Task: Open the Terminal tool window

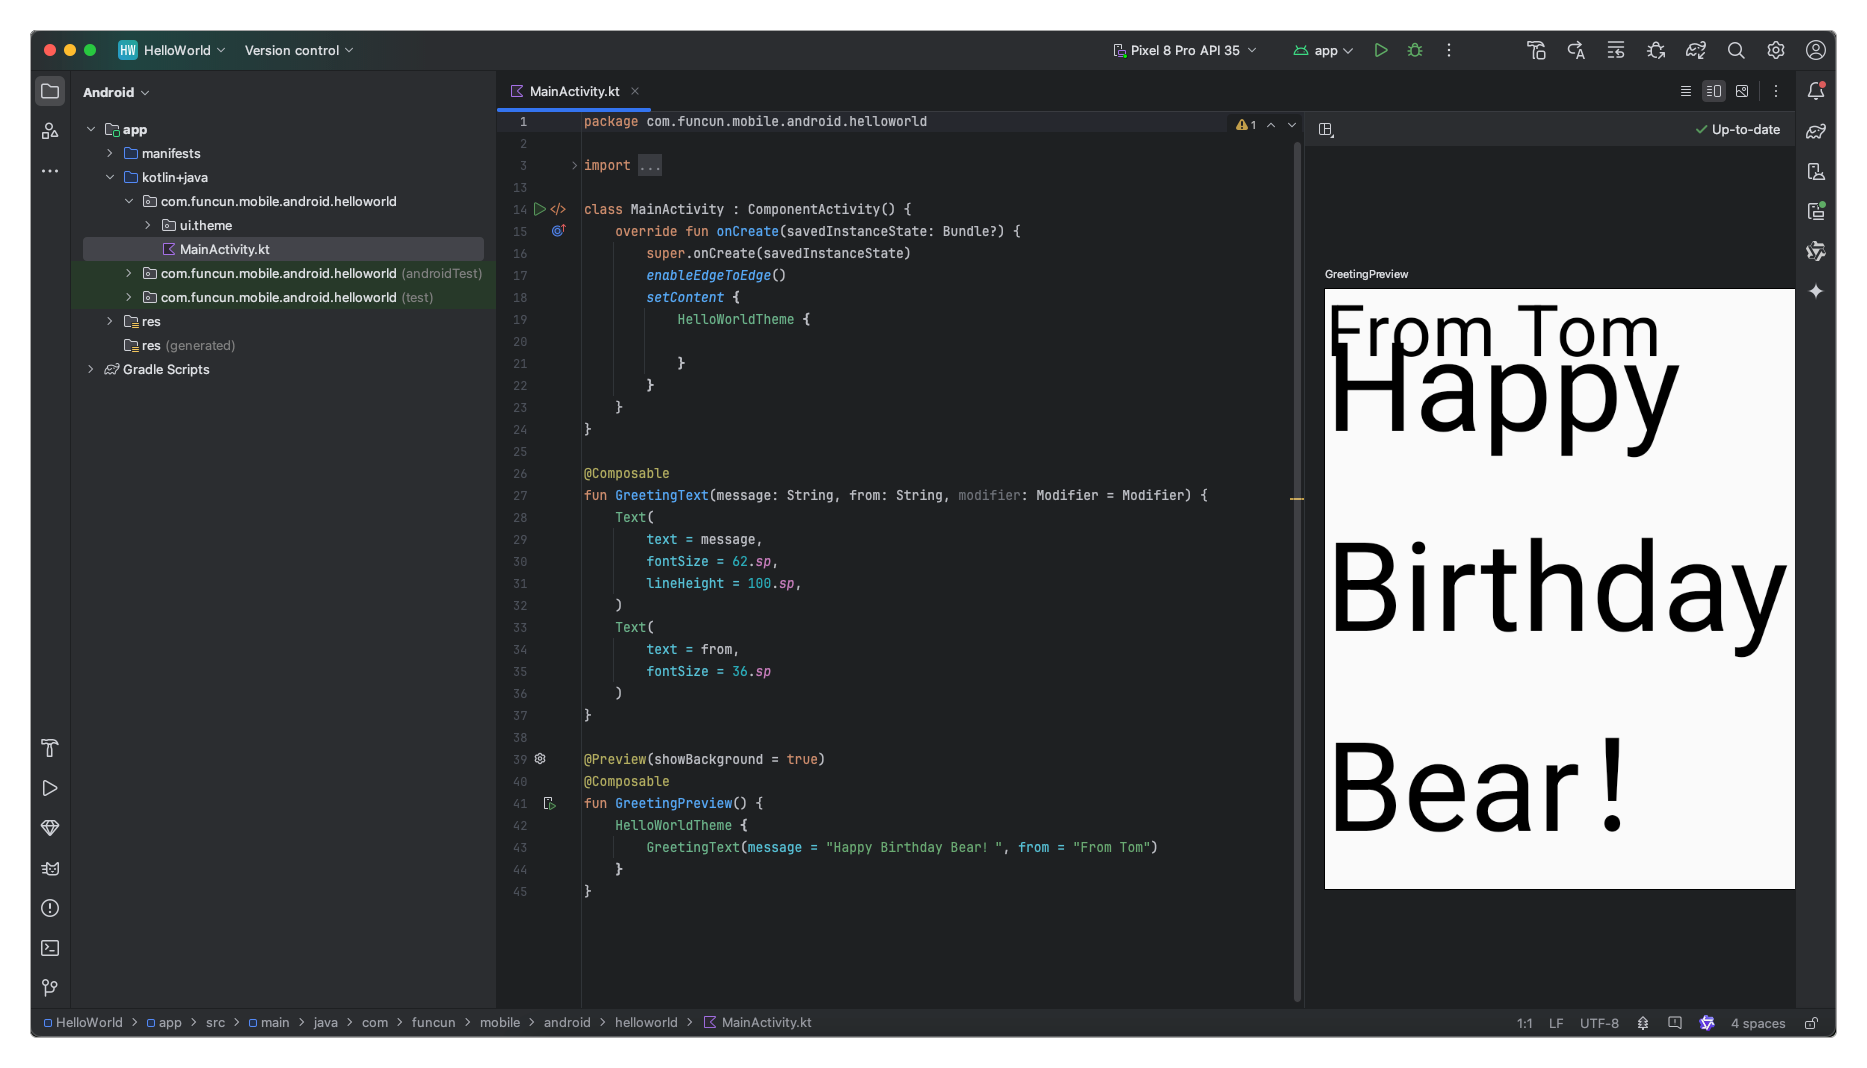Action: (x=50, y=948)
